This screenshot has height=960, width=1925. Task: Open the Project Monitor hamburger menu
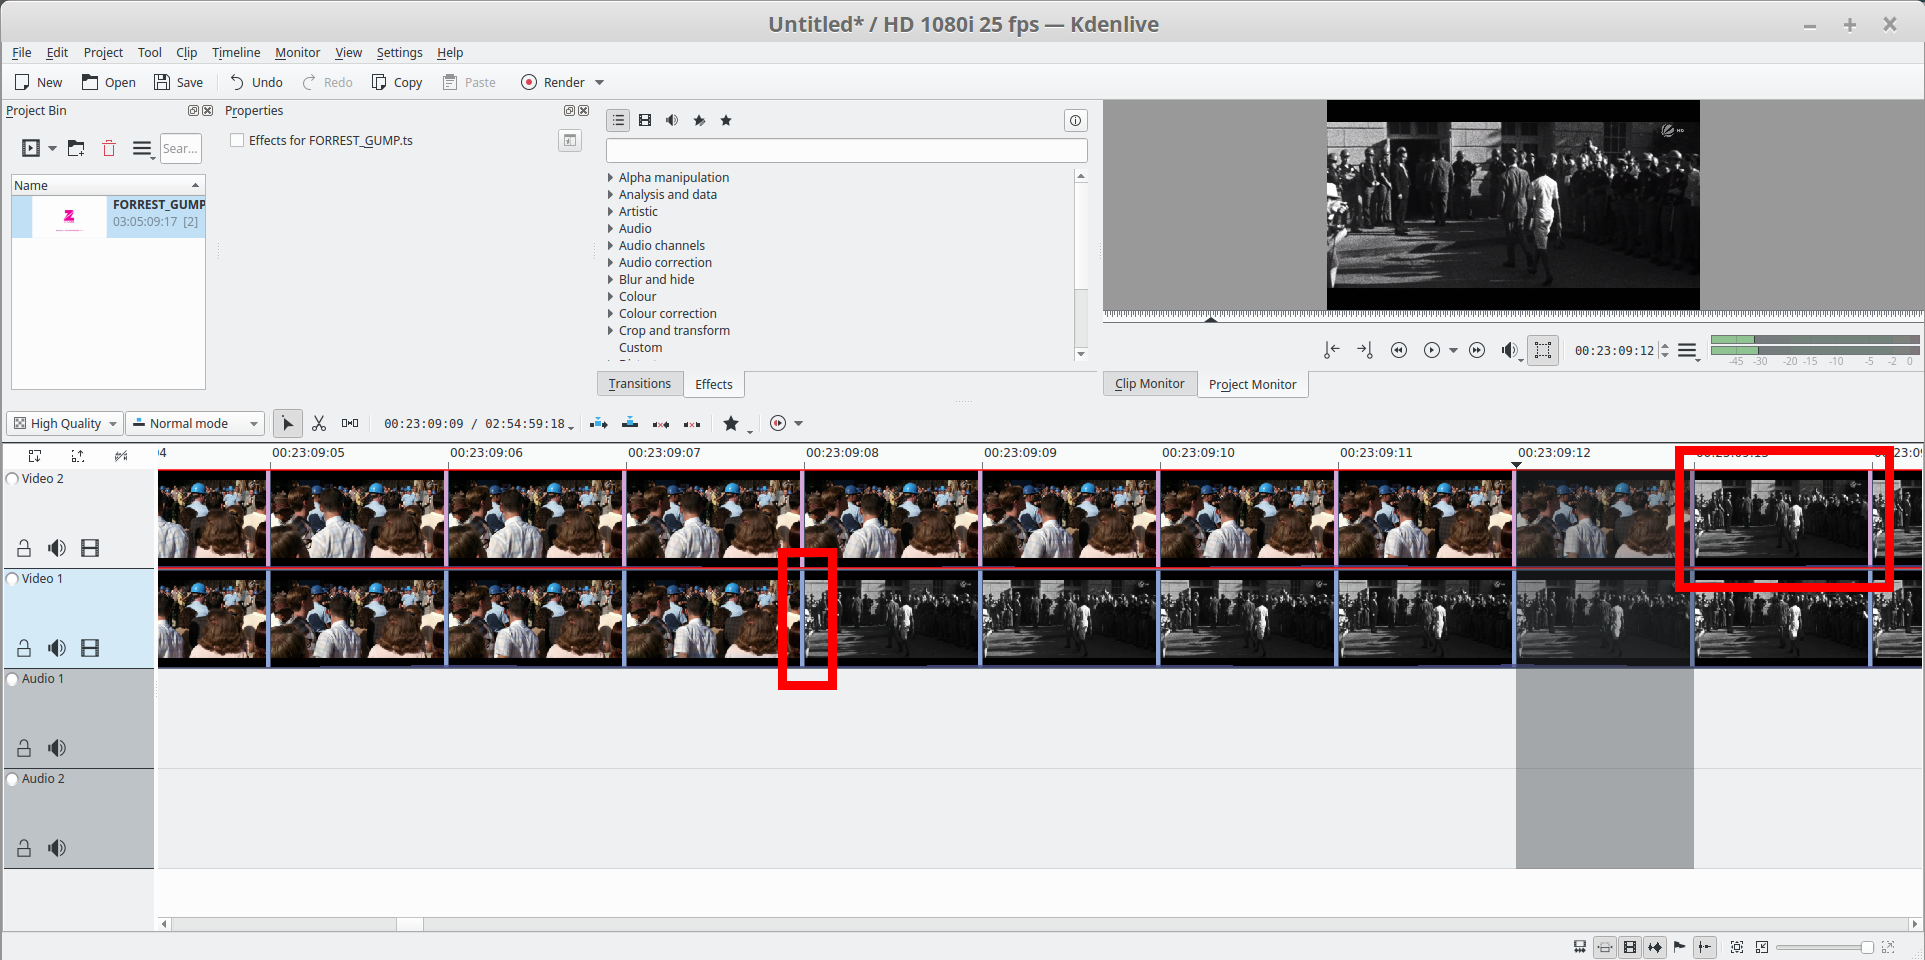[x=1688, y=350]
